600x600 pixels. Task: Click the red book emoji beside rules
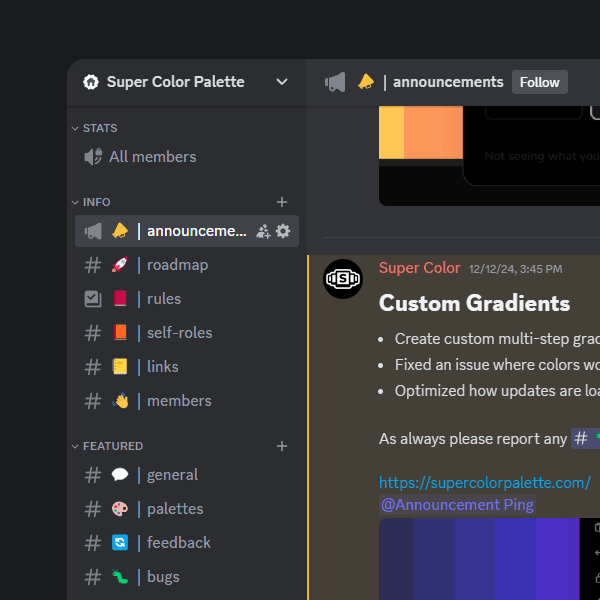(x=120, y=298)
